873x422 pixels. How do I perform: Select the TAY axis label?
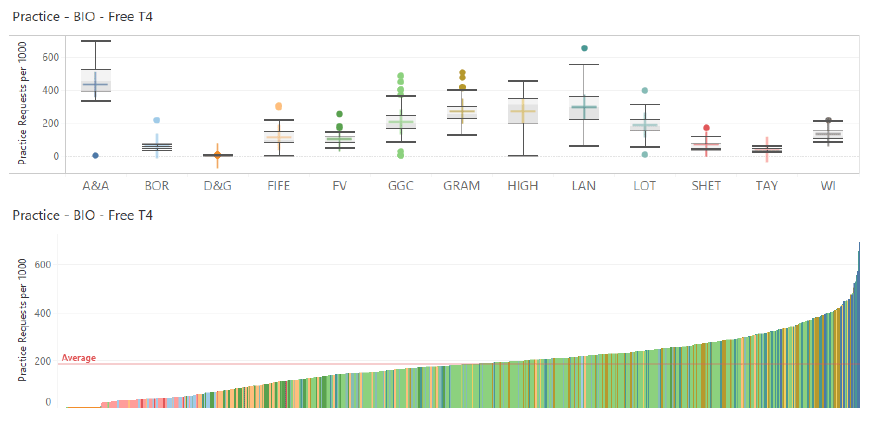767,186
